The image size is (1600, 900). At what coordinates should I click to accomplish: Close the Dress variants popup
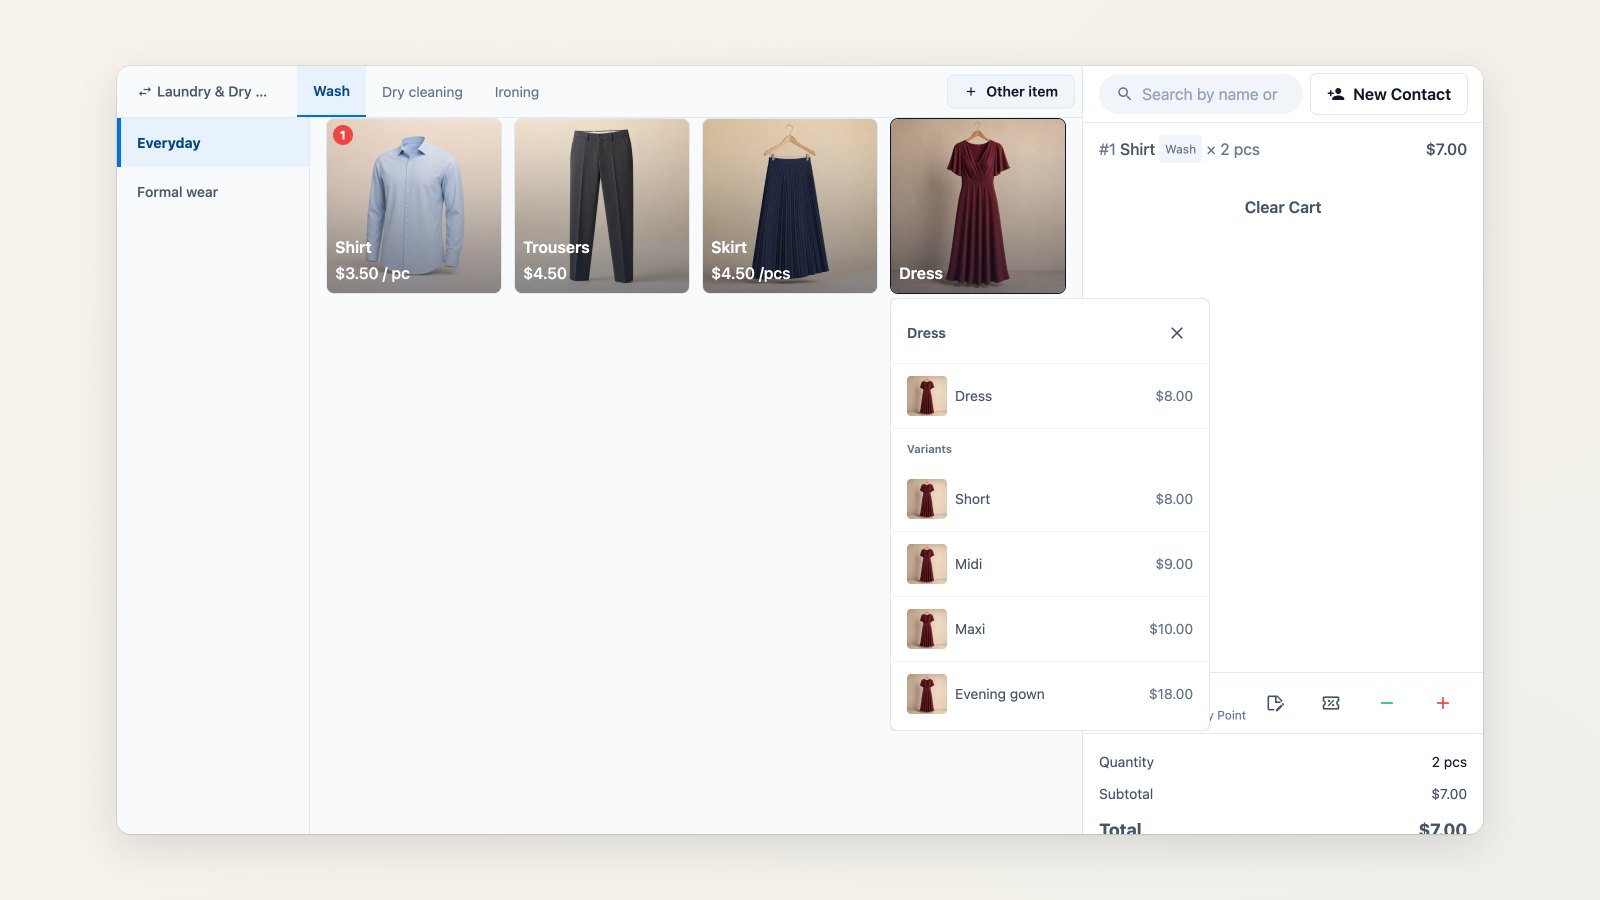(1177, 333)
